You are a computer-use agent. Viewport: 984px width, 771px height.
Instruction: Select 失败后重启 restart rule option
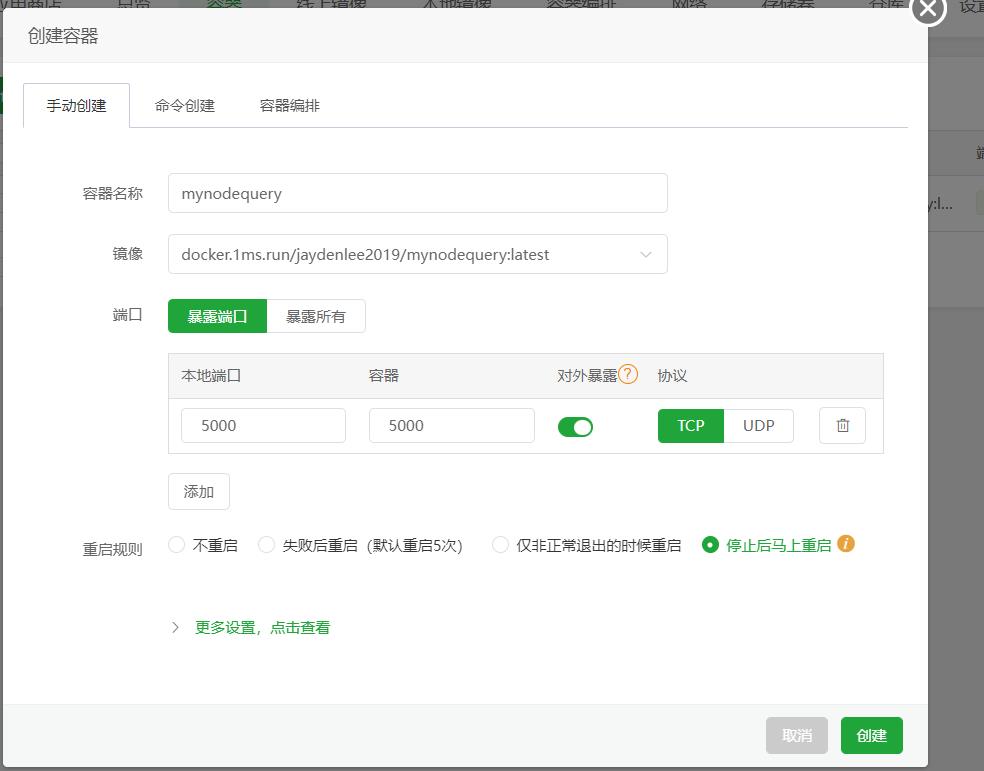pos(267,545)
